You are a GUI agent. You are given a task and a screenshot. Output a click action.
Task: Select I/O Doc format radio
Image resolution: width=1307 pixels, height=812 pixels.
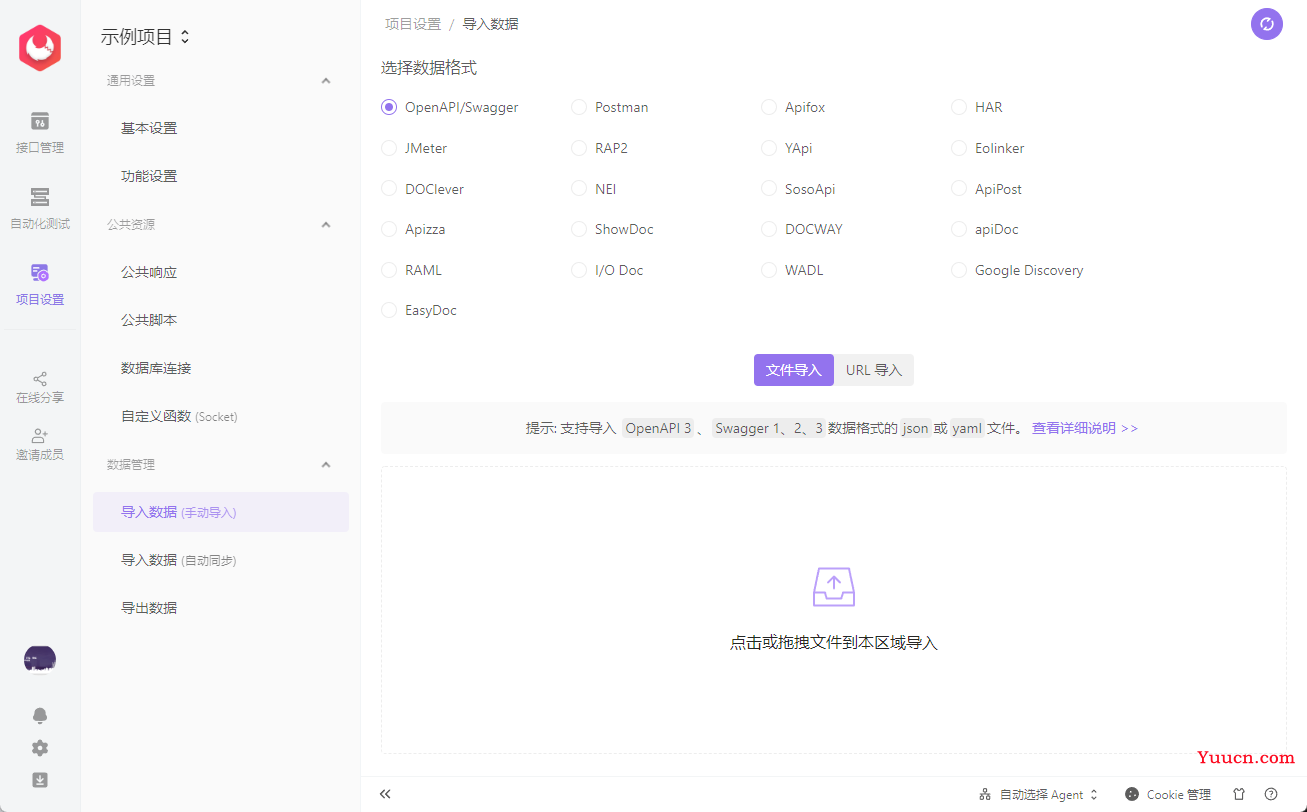tap(579, 270)
